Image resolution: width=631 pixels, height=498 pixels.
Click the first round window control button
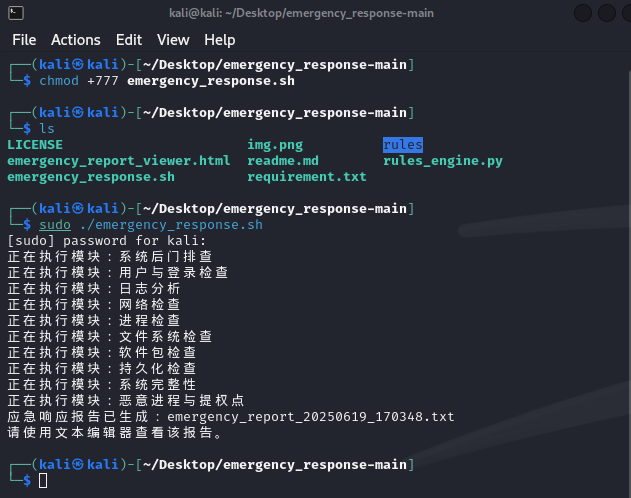coord(582,13)
